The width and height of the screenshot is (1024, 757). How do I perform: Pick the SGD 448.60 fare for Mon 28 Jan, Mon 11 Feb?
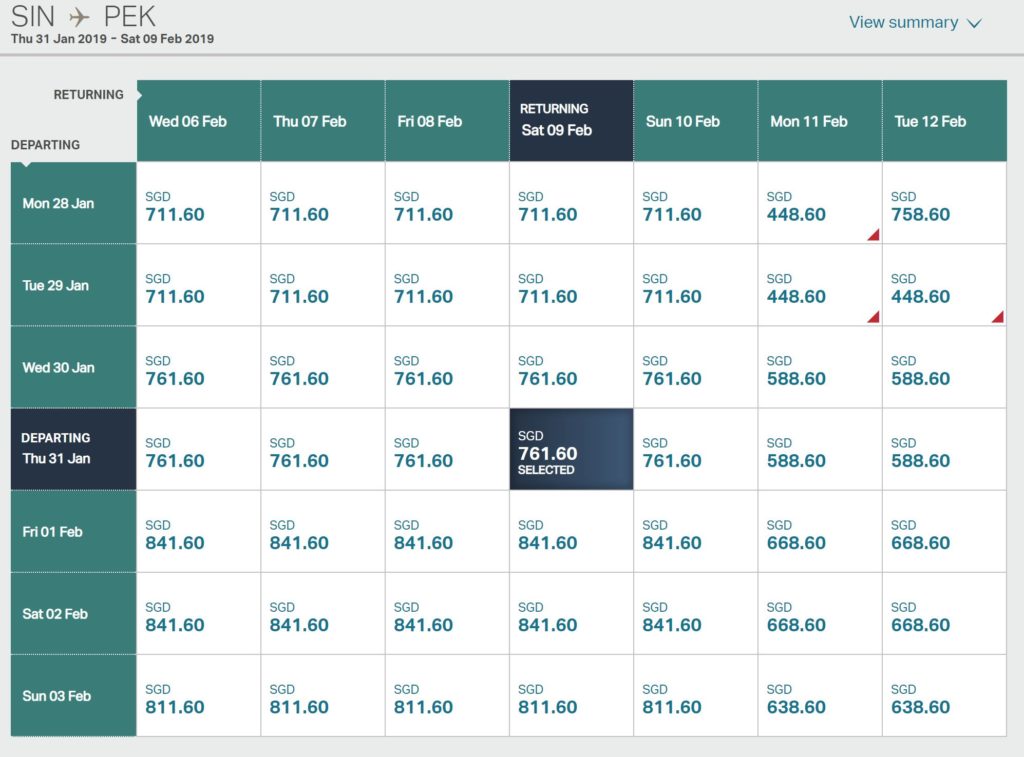(x=819, y=204)
